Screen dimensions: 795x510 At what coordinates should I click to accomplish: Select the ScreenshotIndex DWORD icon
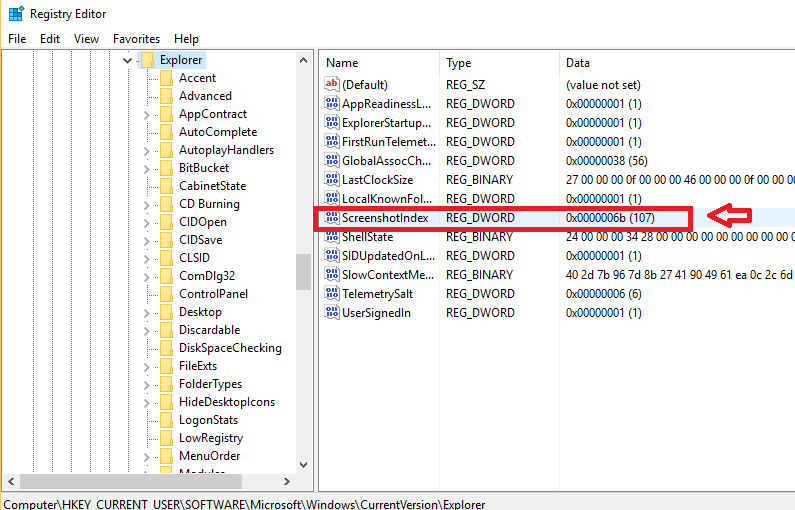(x=332, y=217)
